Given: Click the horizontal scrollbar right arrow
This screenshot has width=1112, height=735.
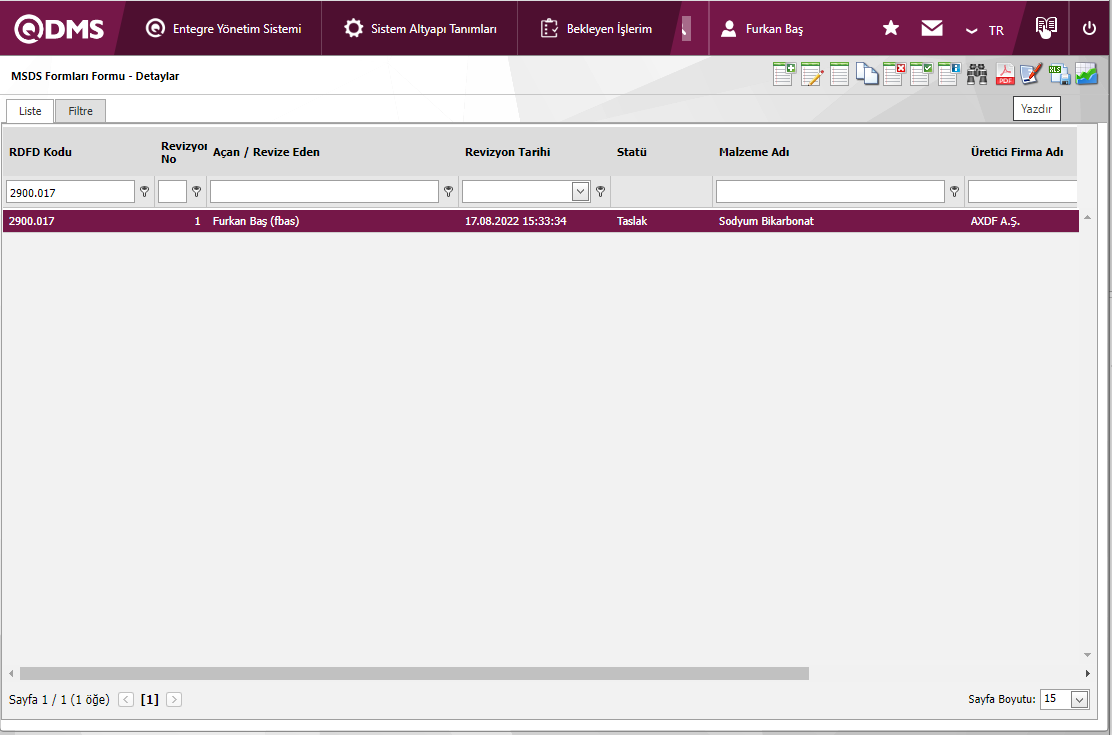Looking at the screenshot, I should point(1088,673).
